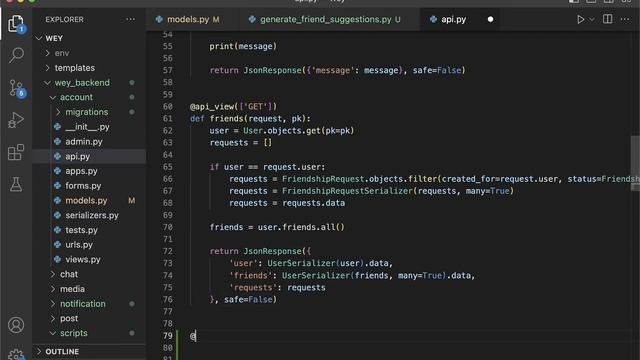The height and width of the screenshot is (360, 640).
Task: Open the Explorer view in activity bar
Action: click(16, 23)
